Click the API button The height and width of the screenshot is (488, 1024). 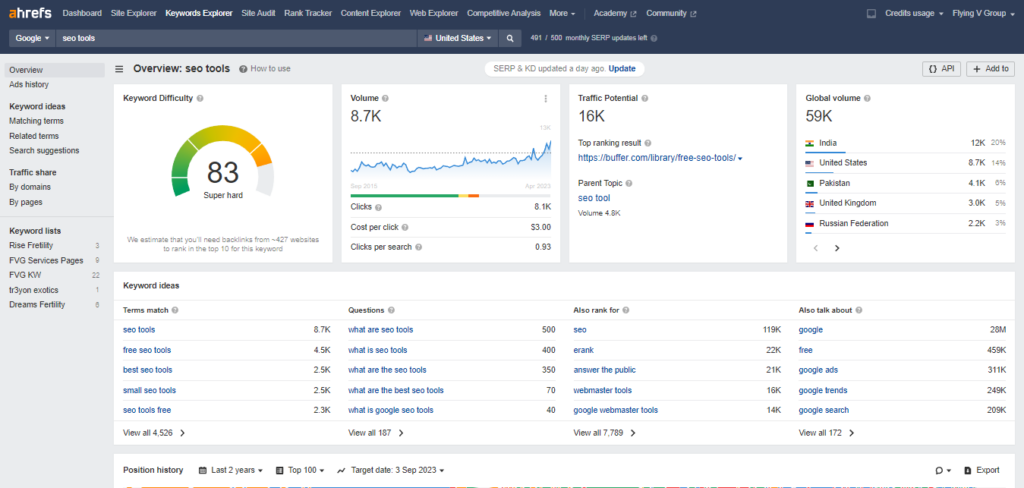(x=941, y=69)
